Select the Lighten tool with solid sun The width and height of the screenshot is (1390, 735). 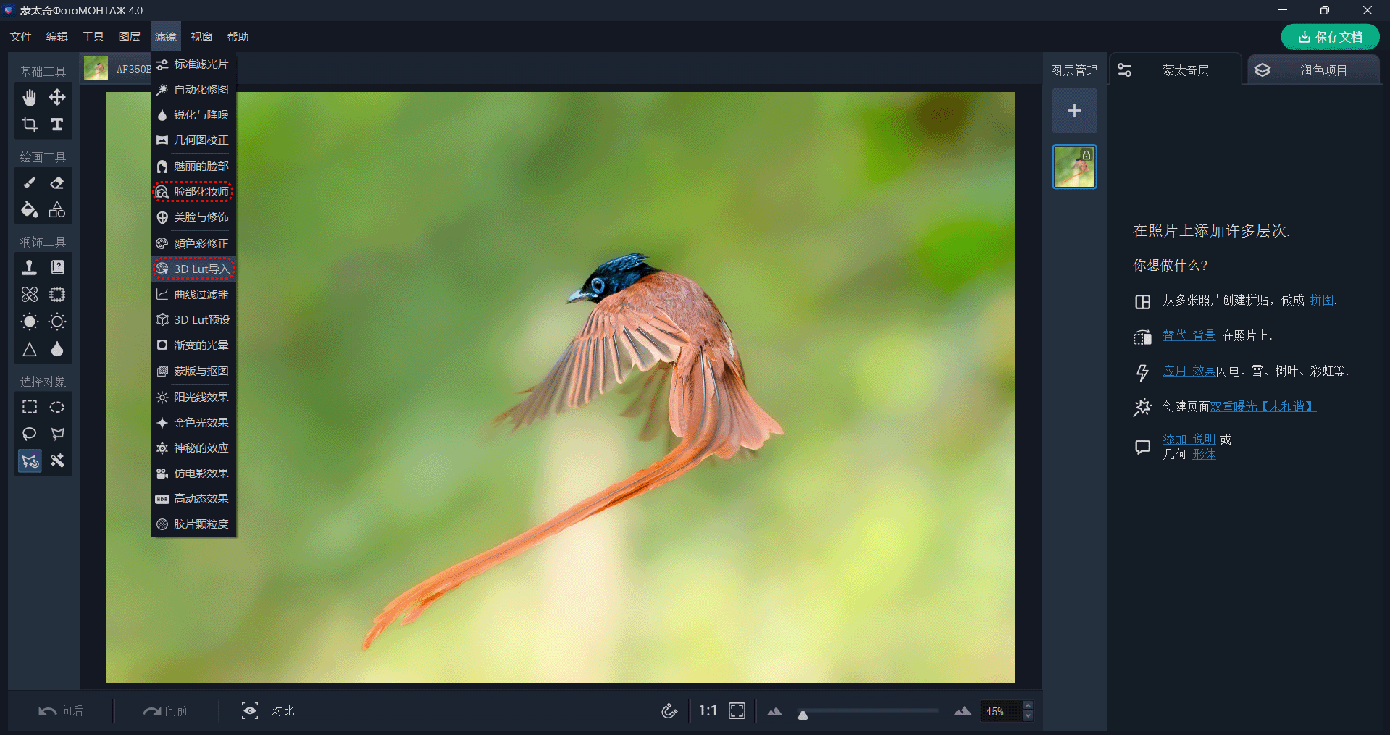coord(30,321)
